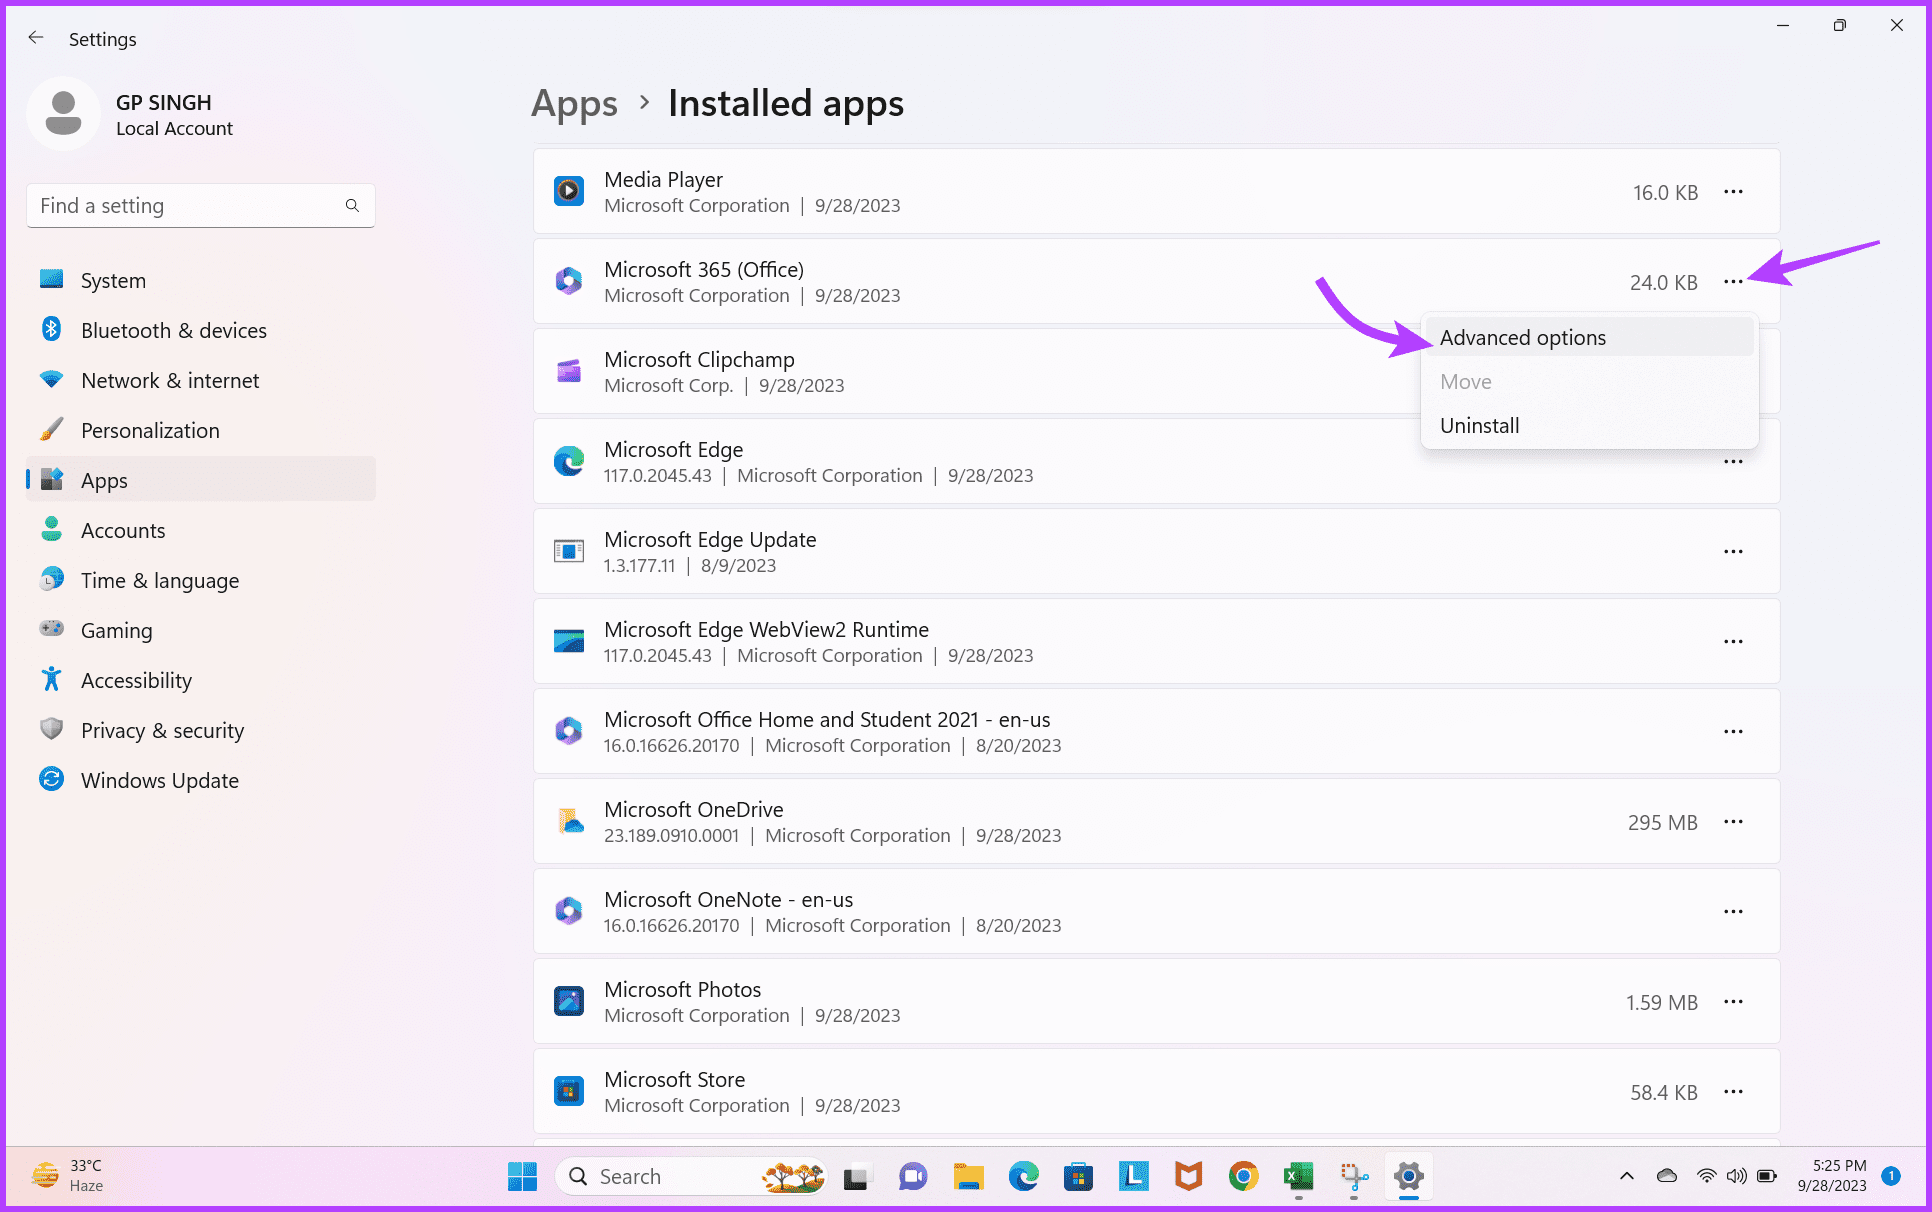The height and width of the screenshot is (1212, 1932).
Task: Open Bluetooth & devices settings
Action: tap(173, 330)
